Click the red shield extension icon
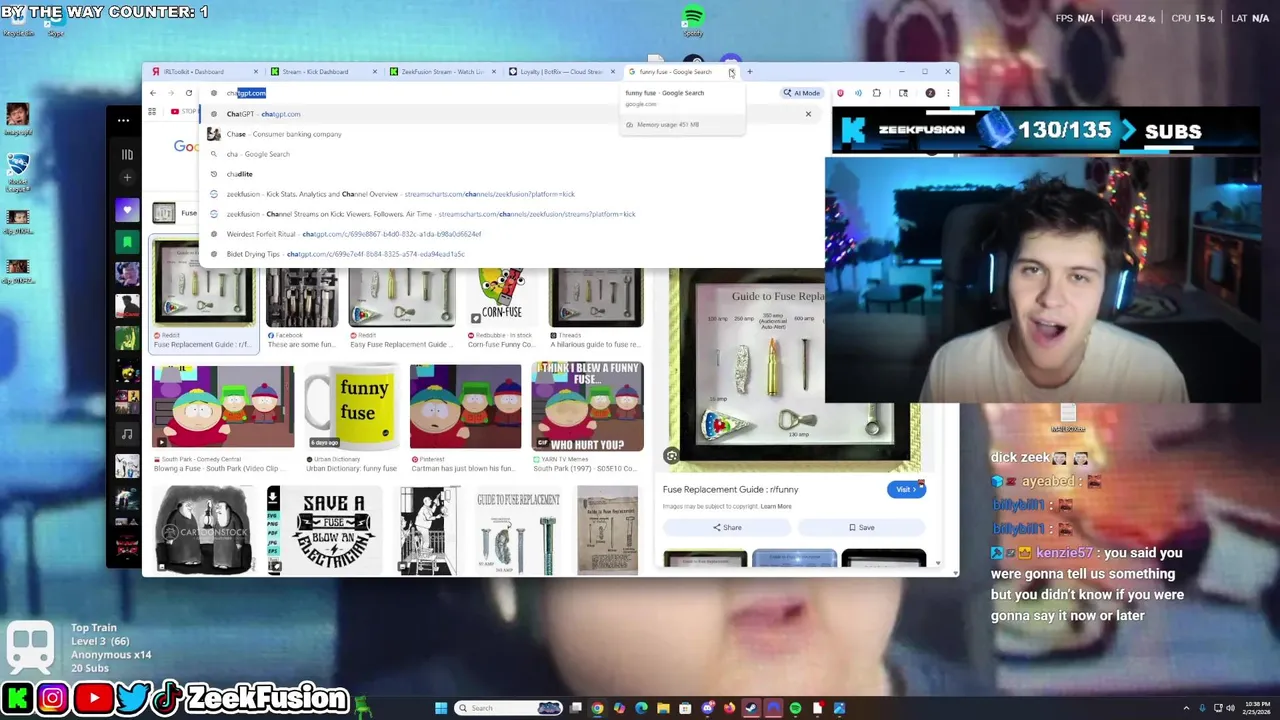Viewport: 1280px width, 720px height. (x=840, y=93)
